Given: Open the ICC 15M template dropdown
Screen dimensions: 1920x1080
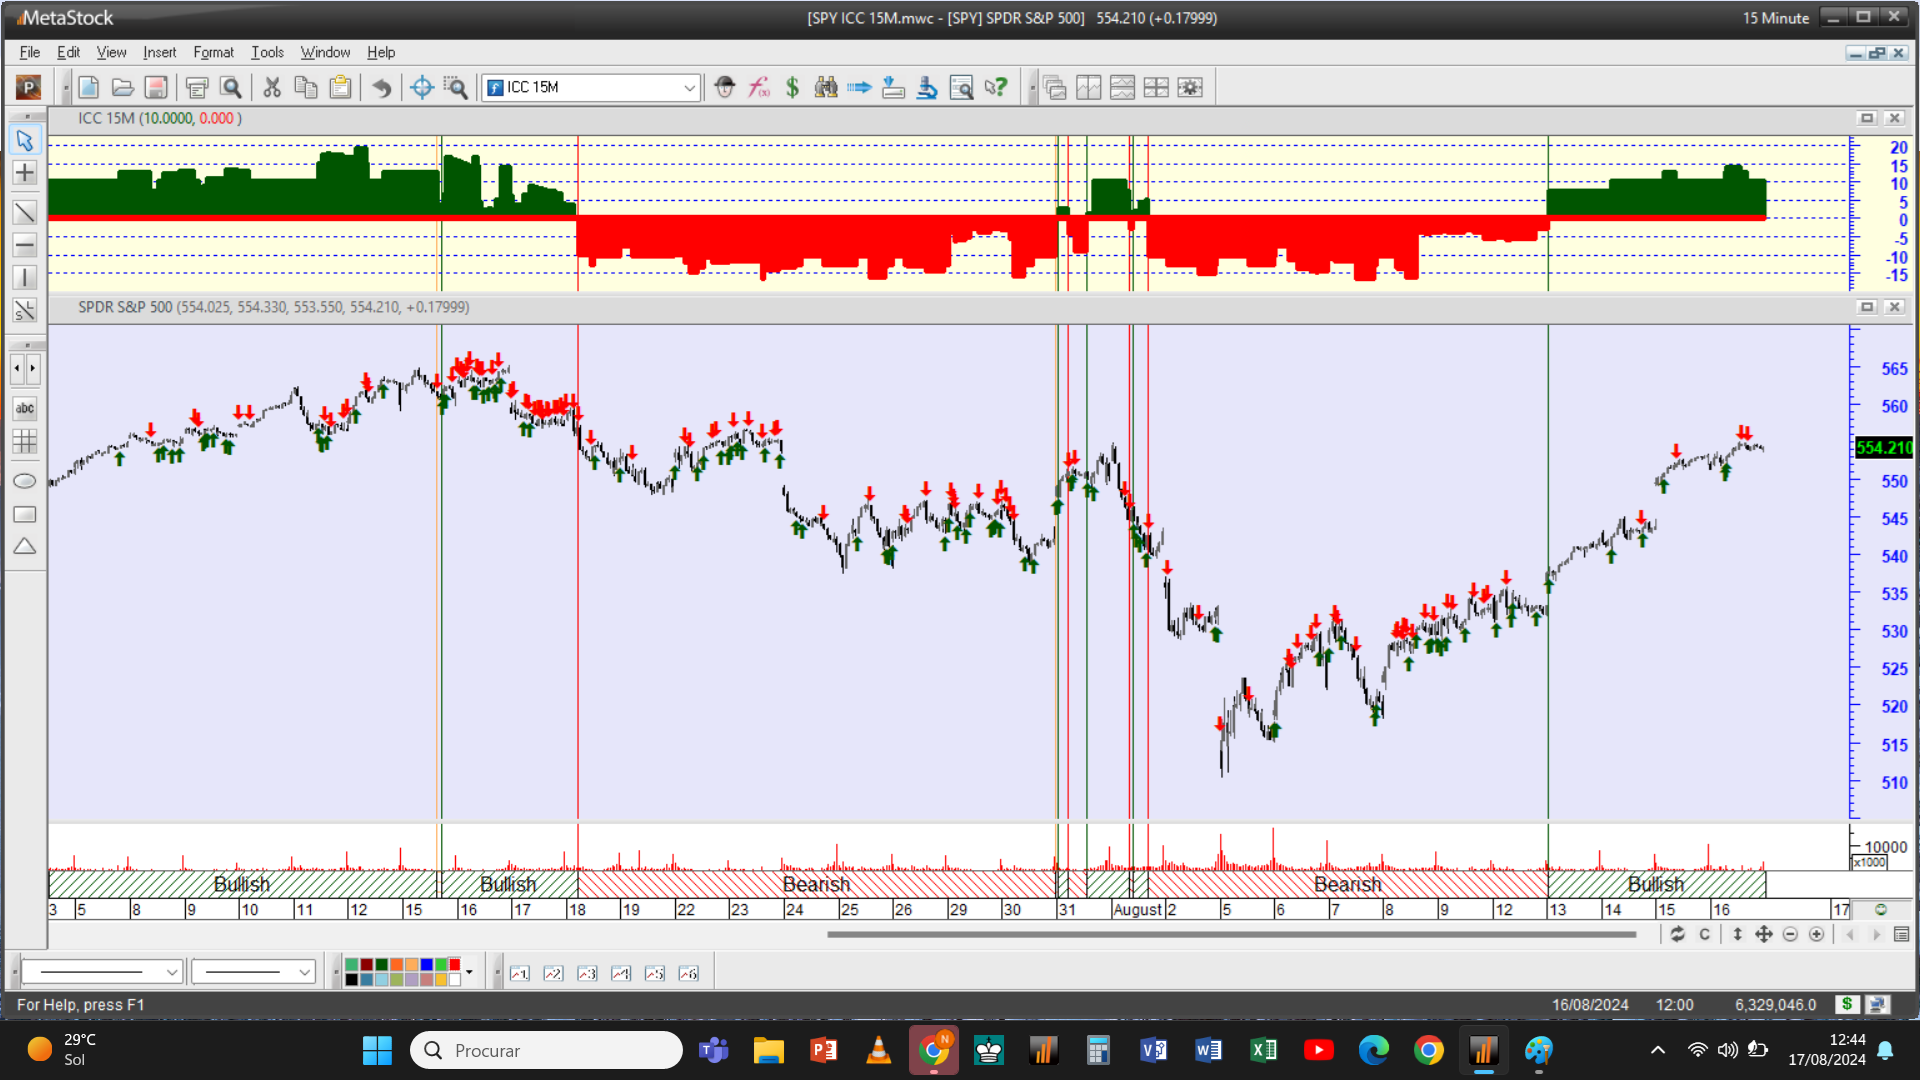Looking at the screenshot, I should (689, 88).
